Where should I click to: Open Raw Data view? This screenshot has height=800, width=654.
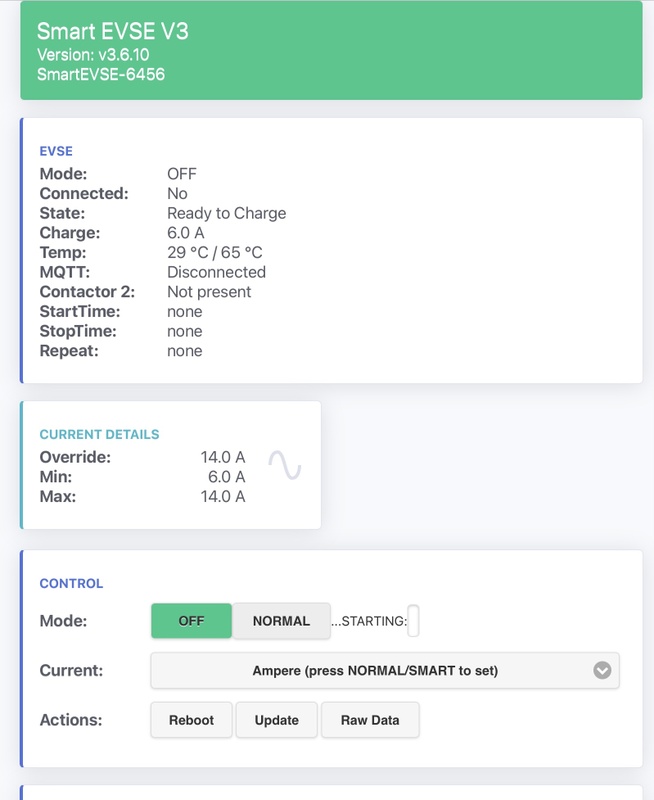[x=370, y=720]
